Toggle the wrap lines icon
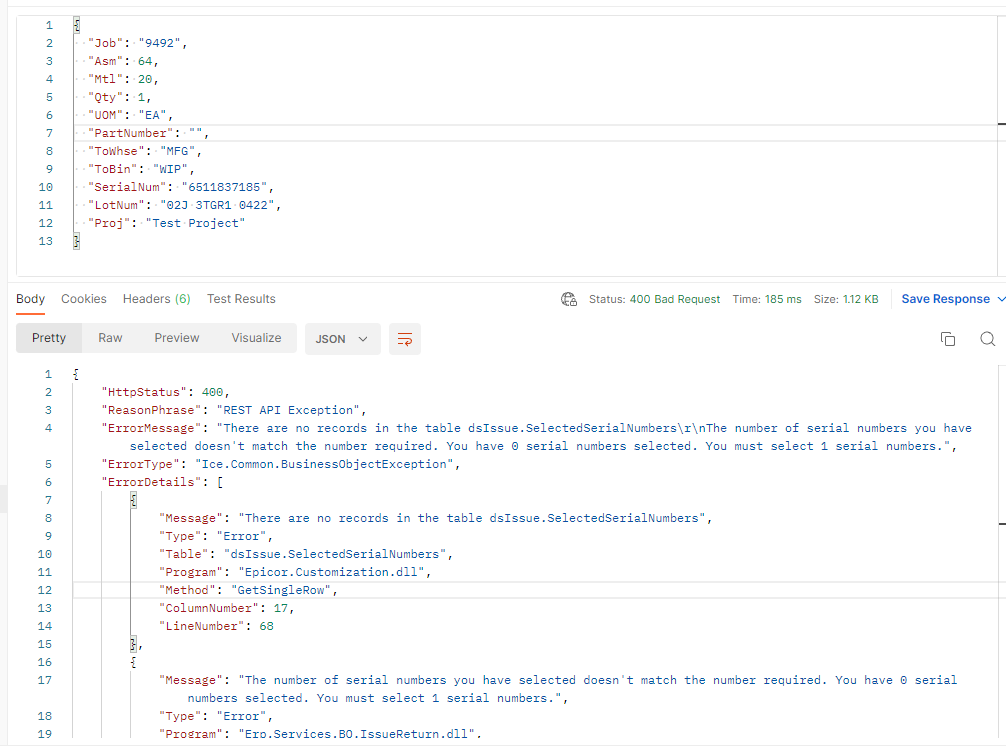This screenshot has height=752, width=1006. (x=405, y=339)
